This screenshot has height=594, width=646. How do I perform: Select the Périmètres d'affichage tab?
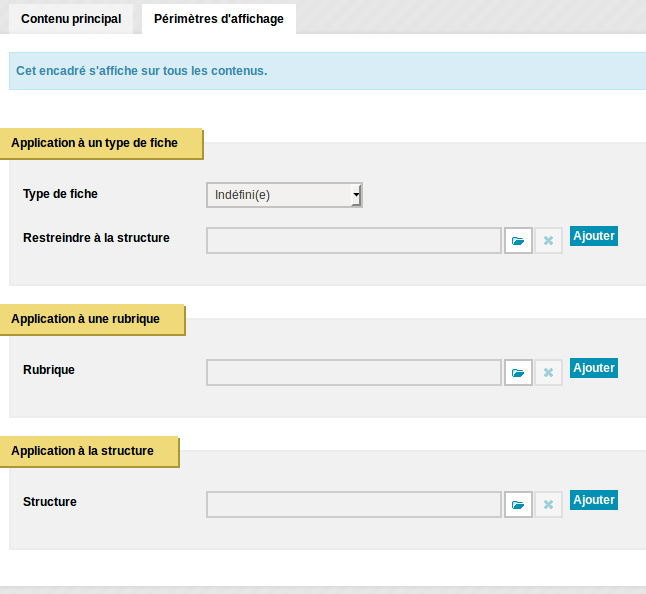pos(219,19)
